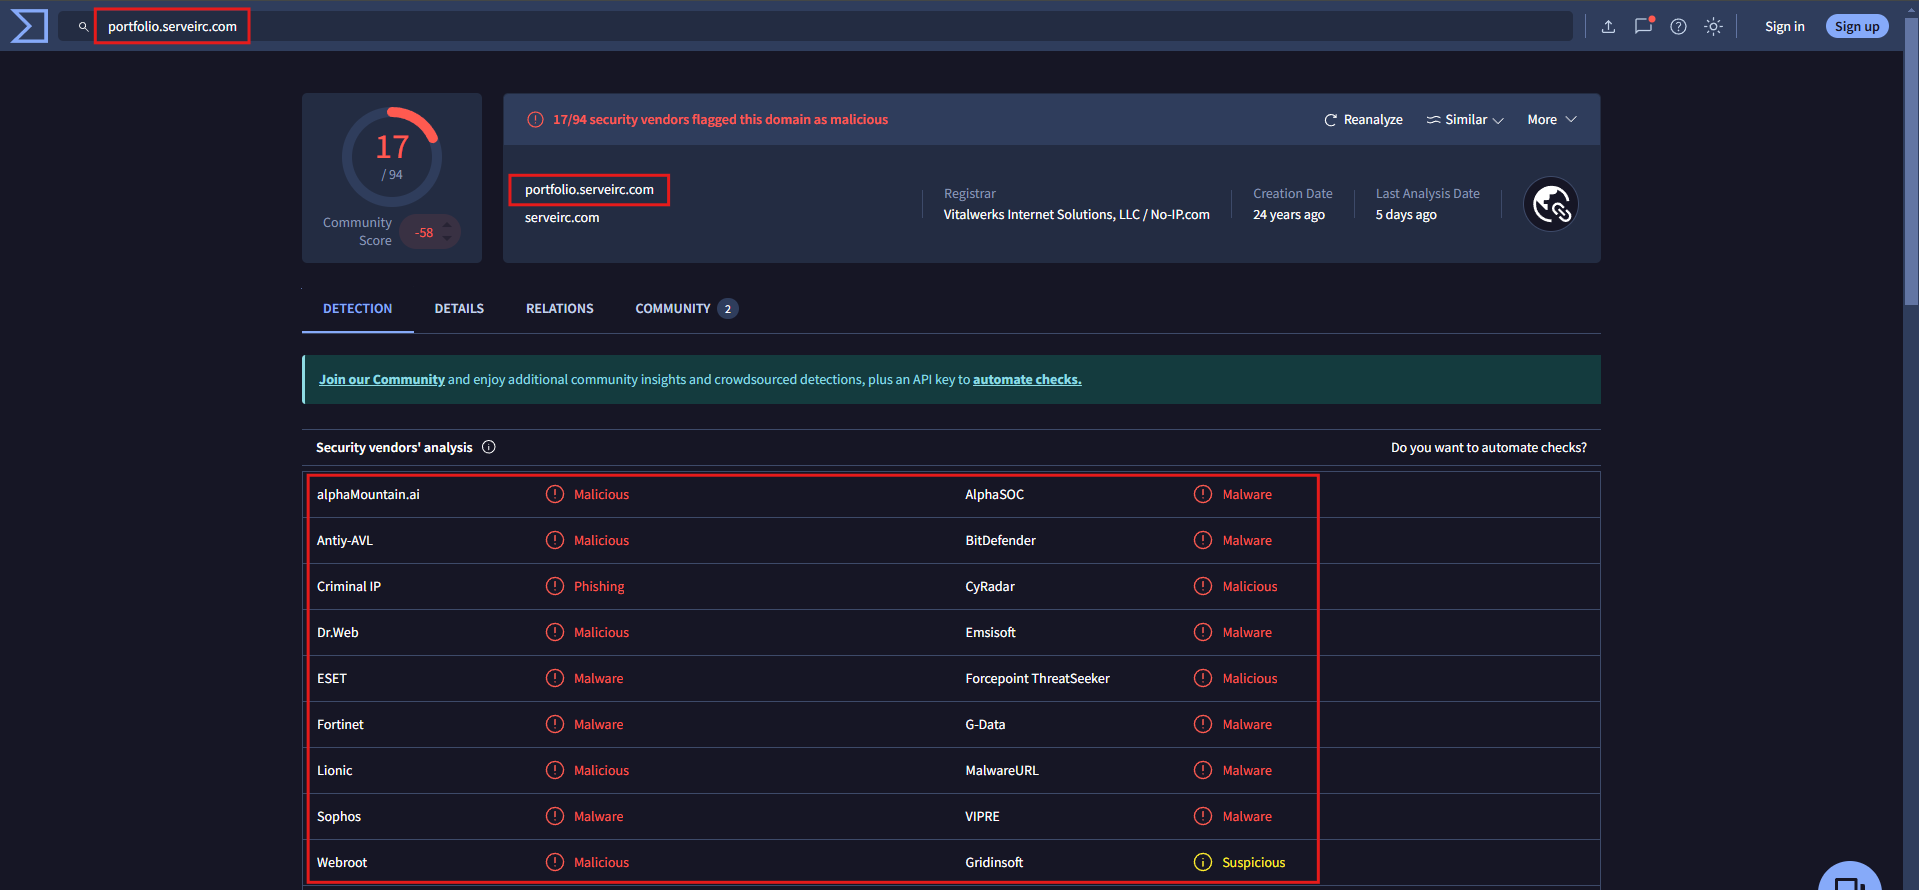Click the alphaMountain.ai vendor name
1919x890 pixels.
point(368,495)
